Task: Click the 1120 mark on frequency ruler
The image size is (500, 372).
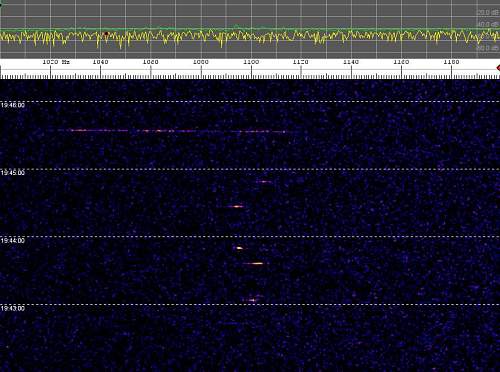Action: [301, 62]
